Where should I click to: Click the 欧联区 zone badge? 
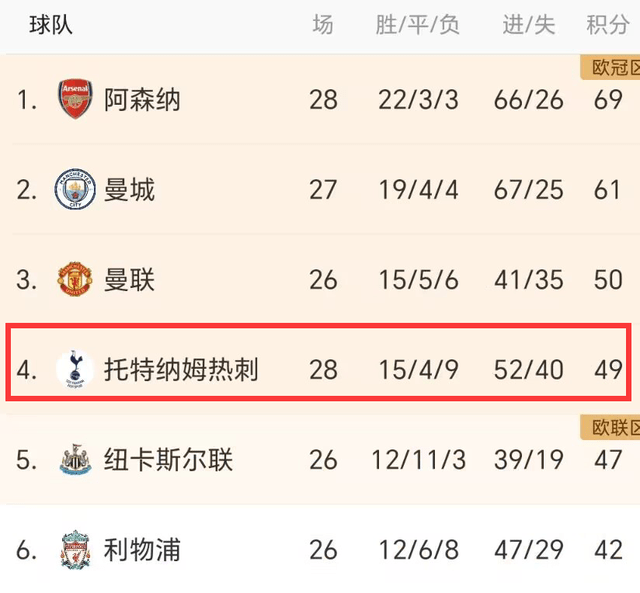[610, 428]
